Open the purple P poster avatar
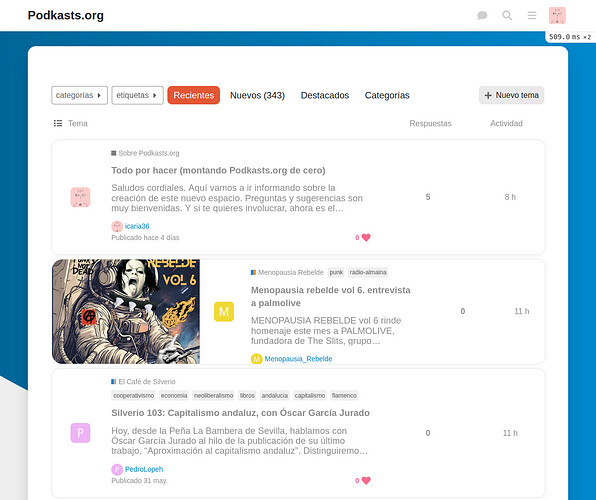Viewport: 596px width, 500px height. [80, 433]
